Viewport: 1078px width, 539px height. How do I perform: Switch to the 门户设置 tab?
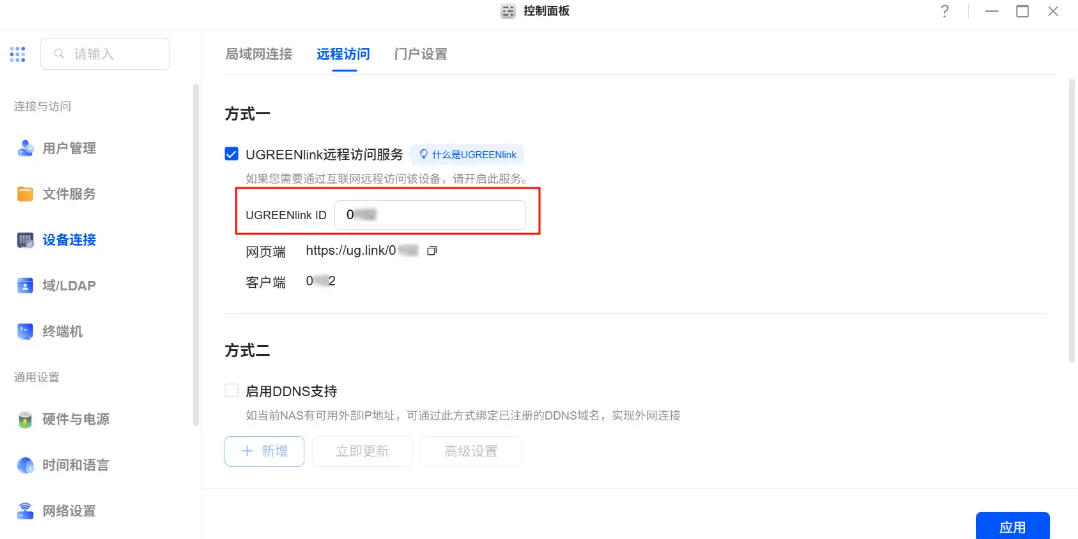[x=420, y=54]
